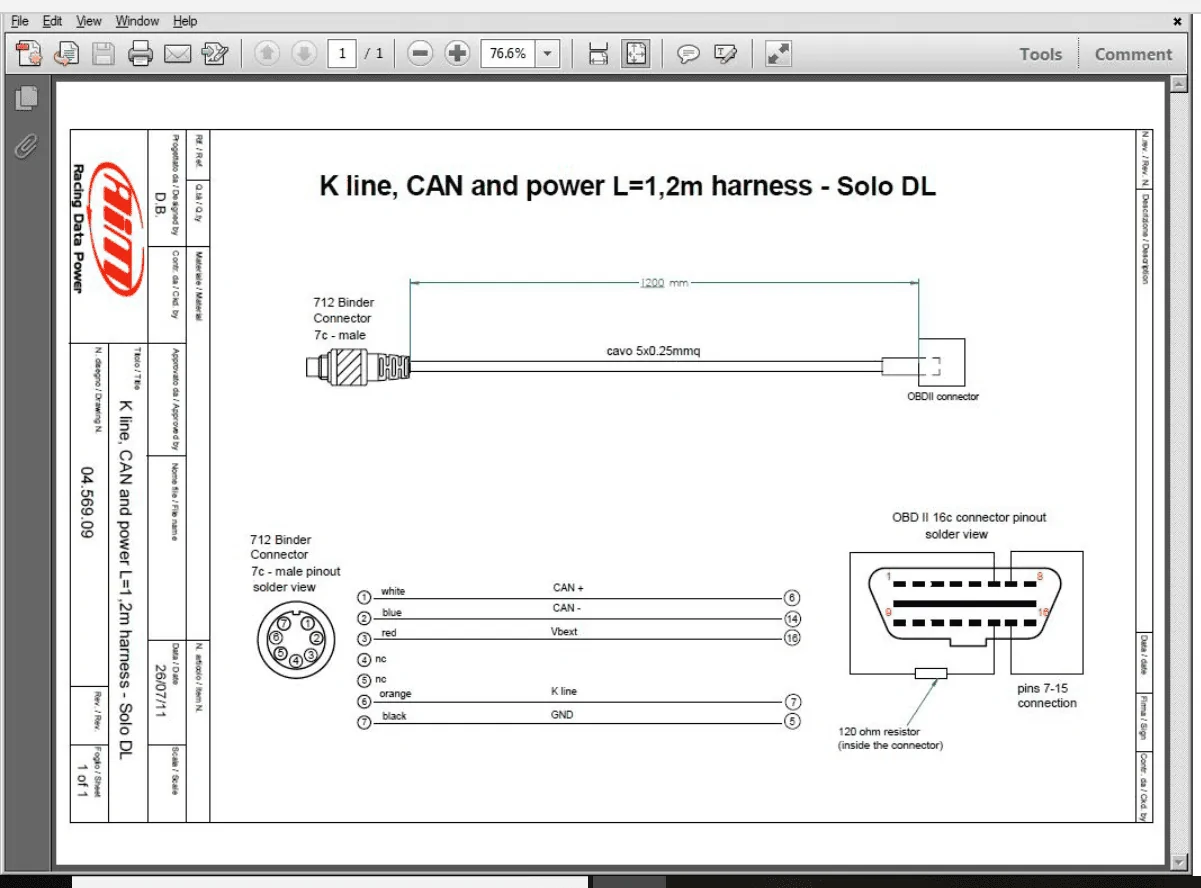Open the File menu
This screenshot has height=888, width=1201.
tap(20, 20)
